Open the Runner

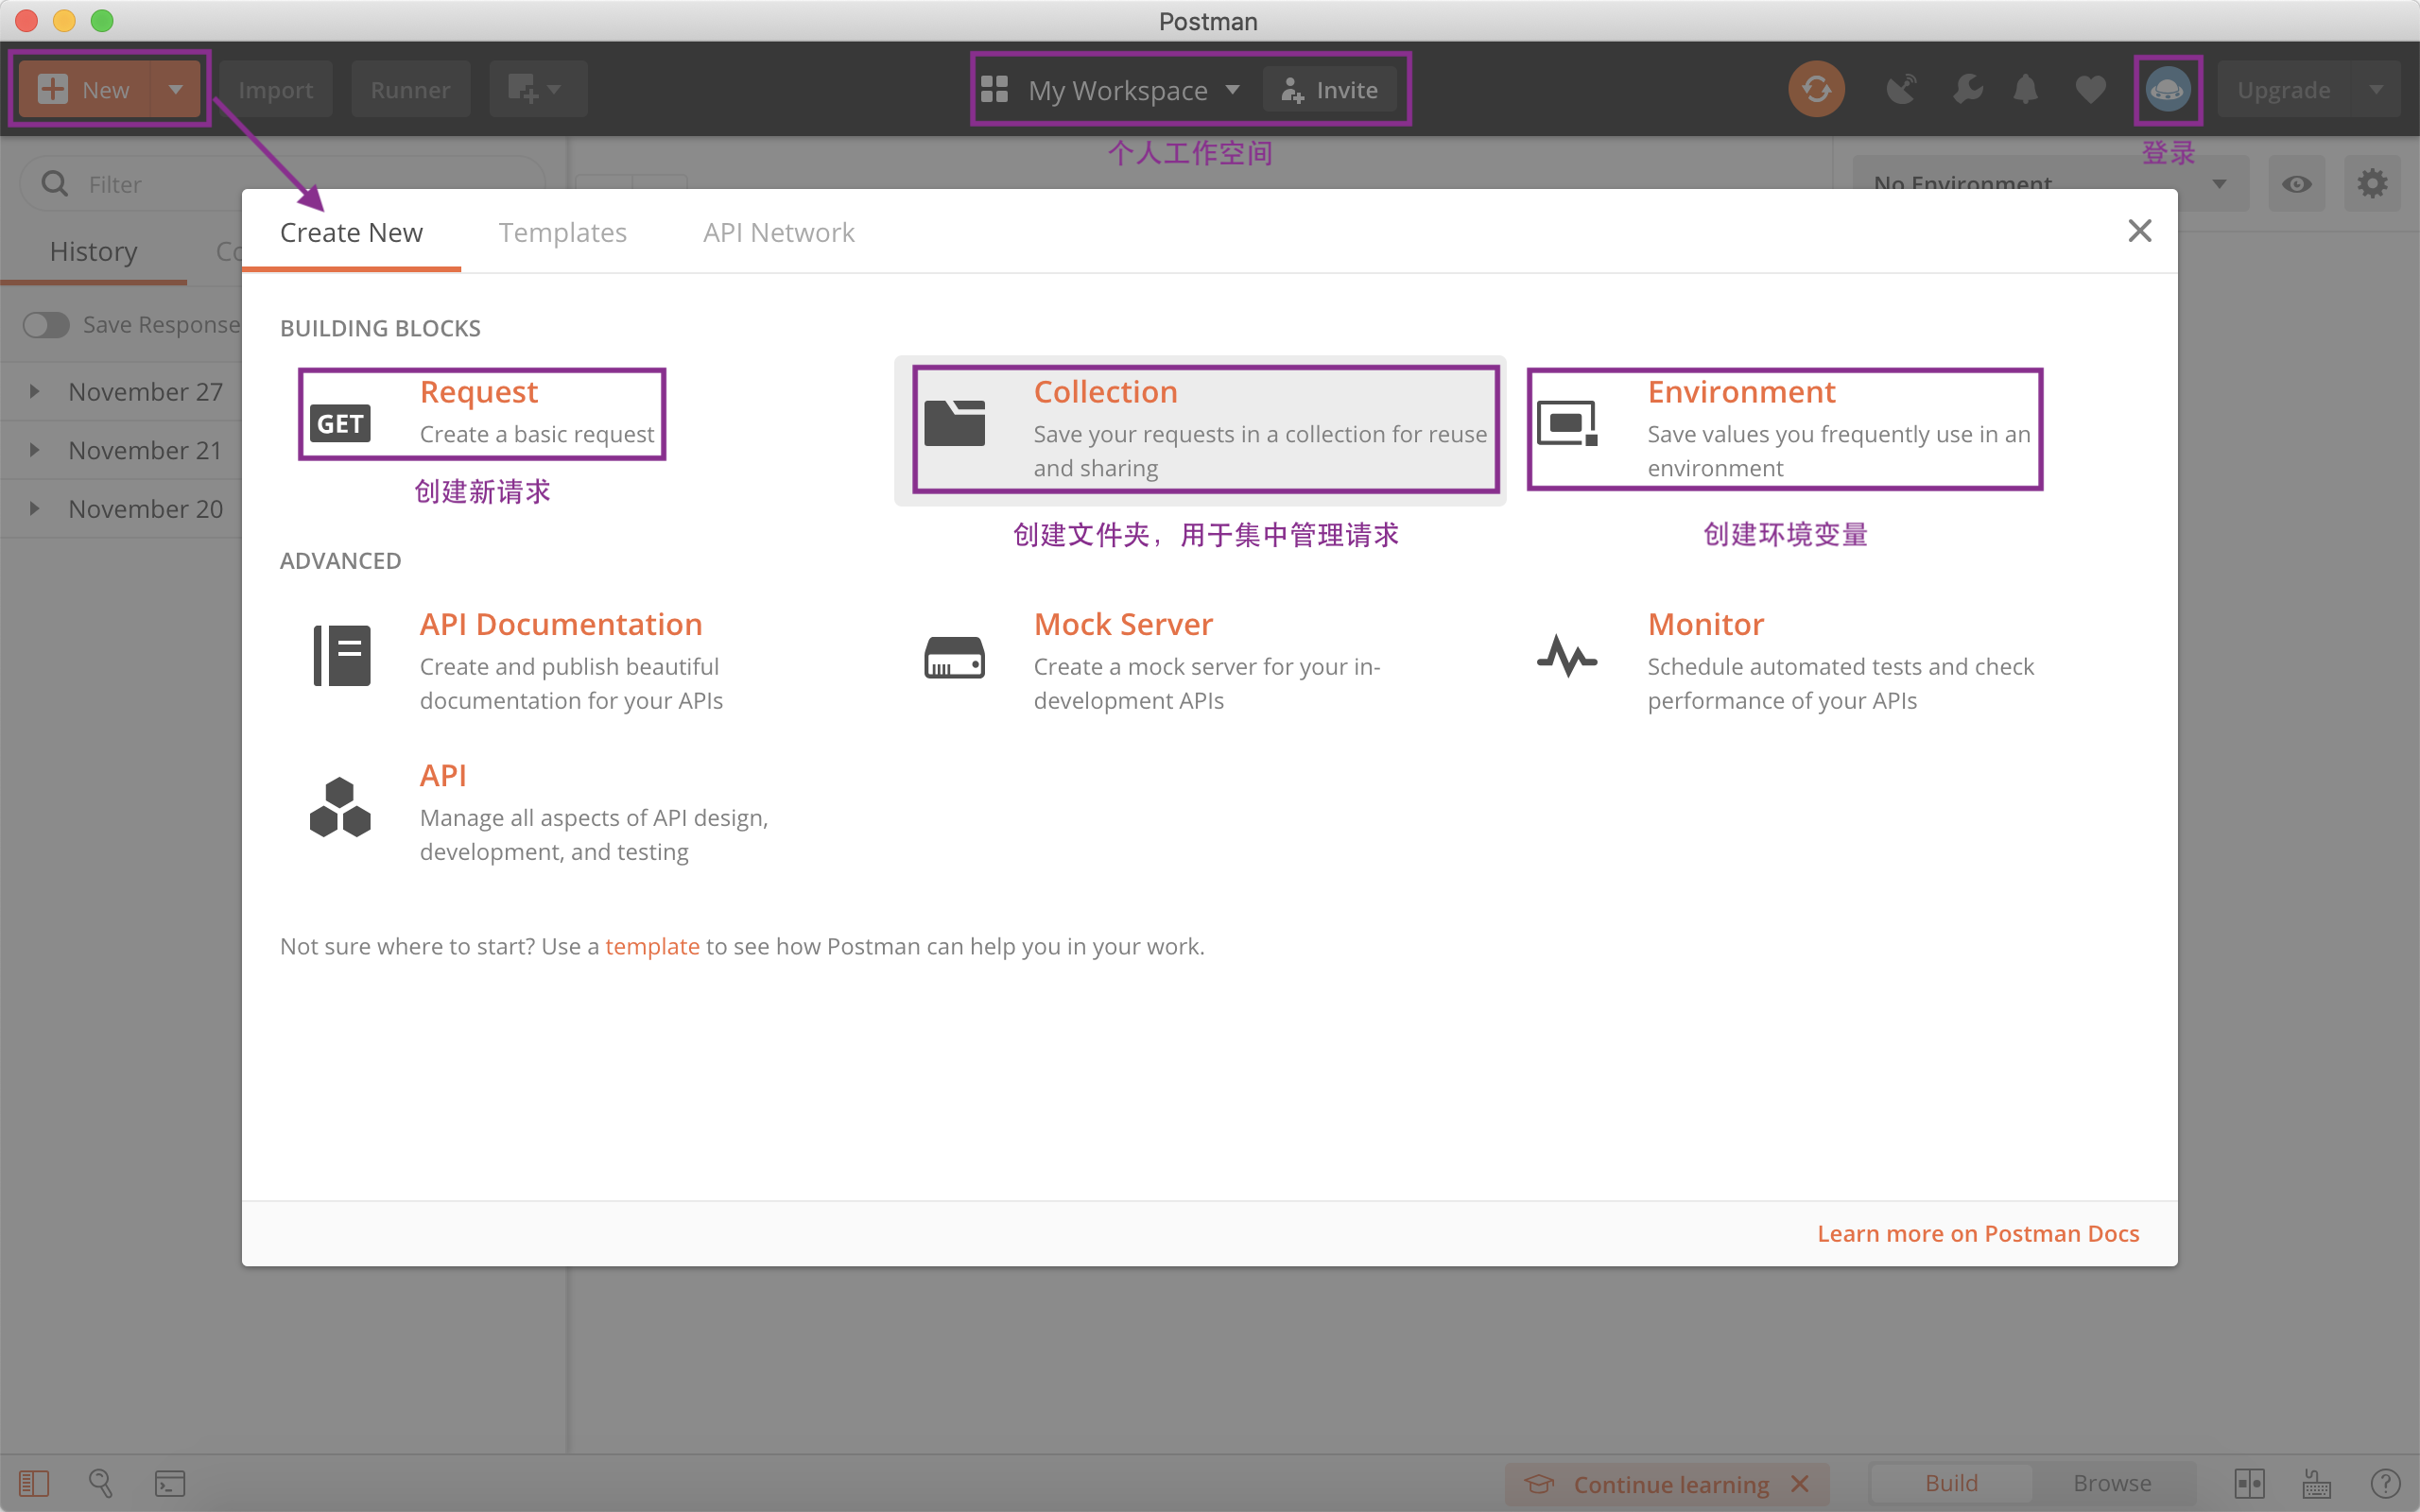click(410, 90)
